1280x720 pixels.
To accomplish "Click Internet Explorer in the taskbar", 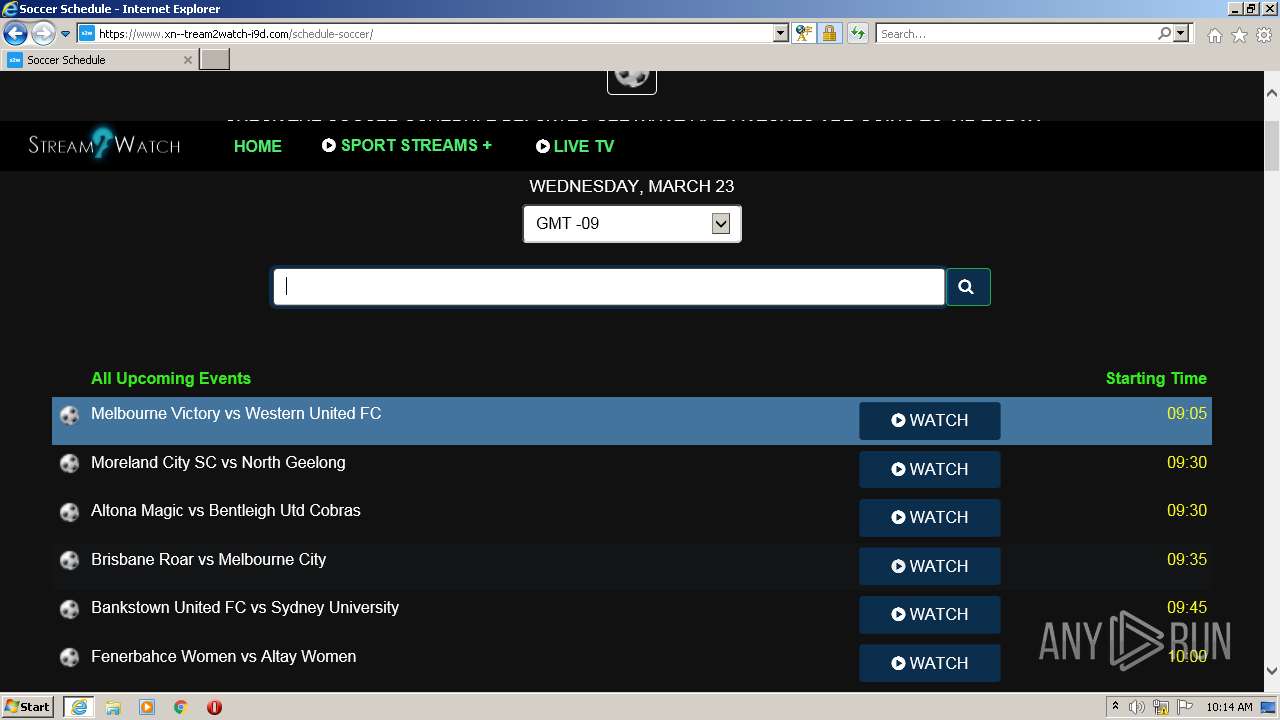I will coord(78,707).
